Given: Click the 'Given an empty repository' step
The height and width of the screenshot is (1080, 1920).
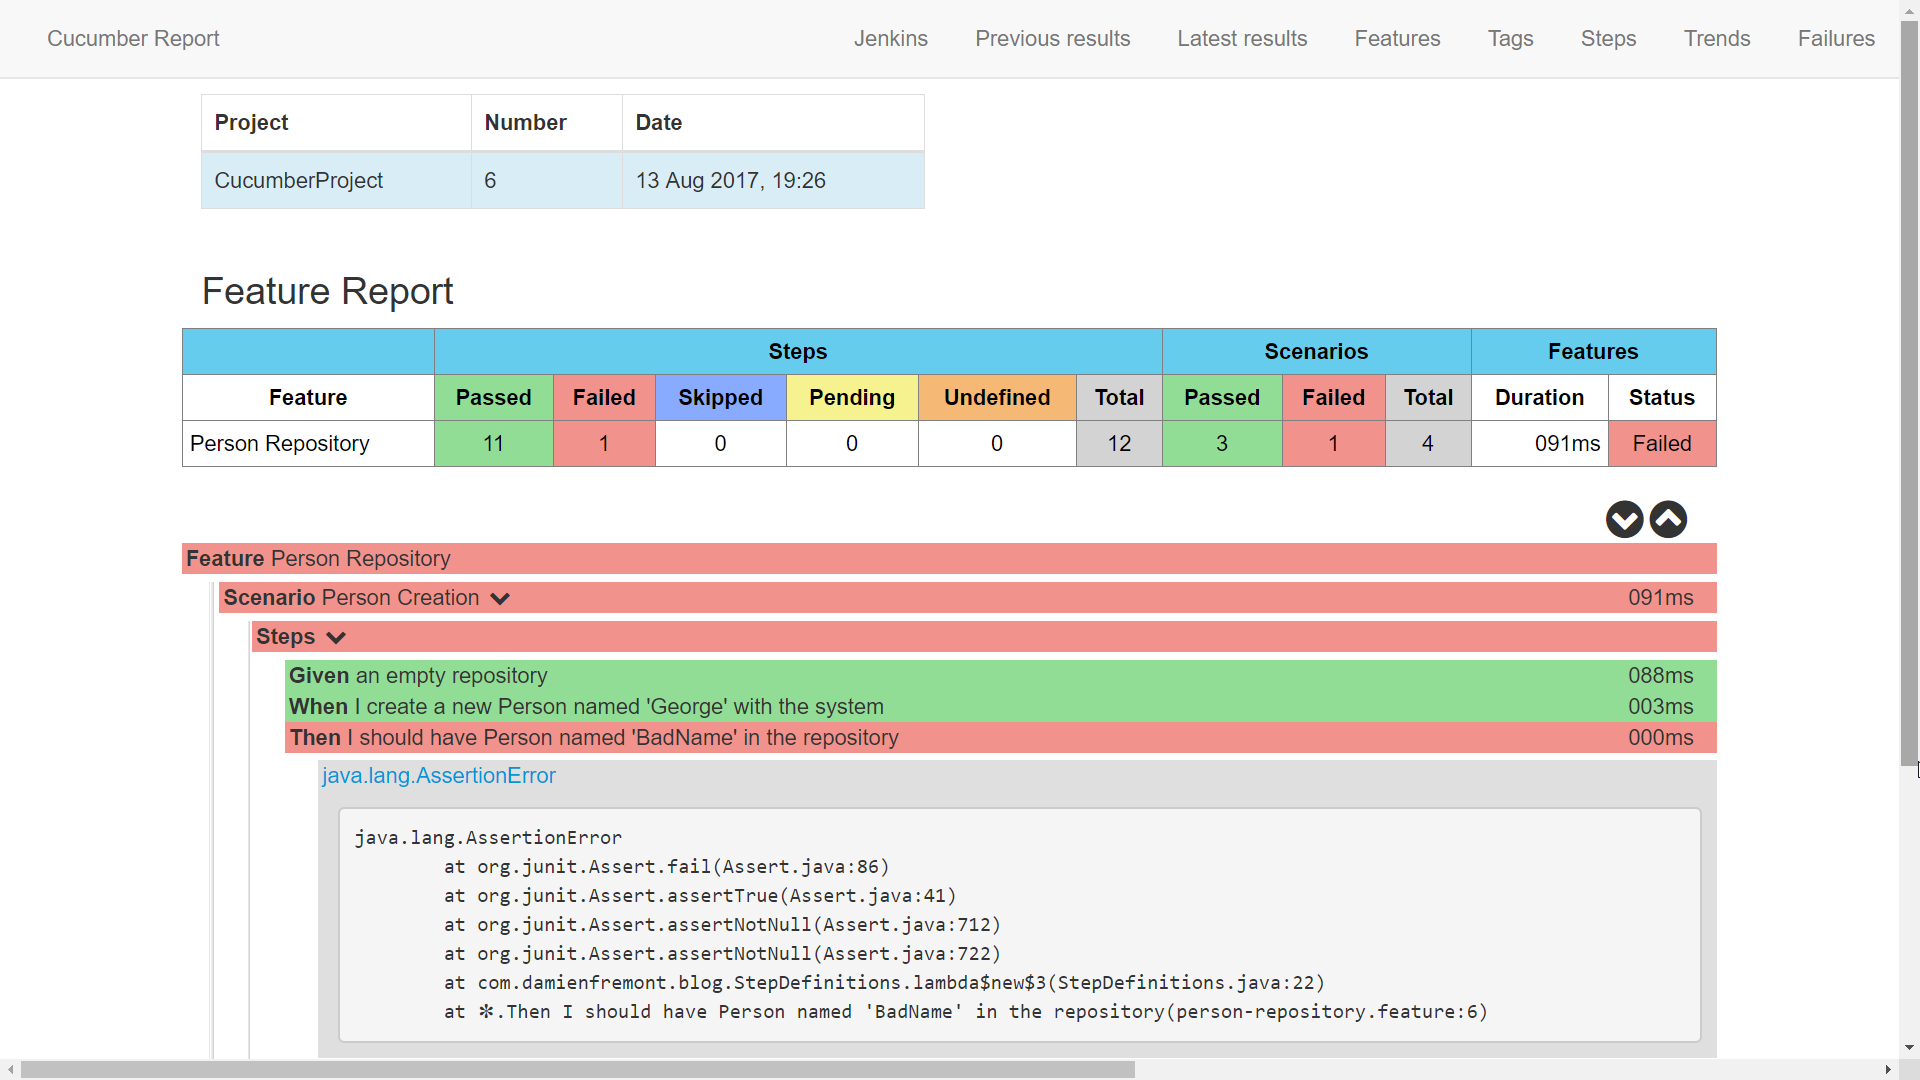Looking at the screenshot, I should (1000, 676).
